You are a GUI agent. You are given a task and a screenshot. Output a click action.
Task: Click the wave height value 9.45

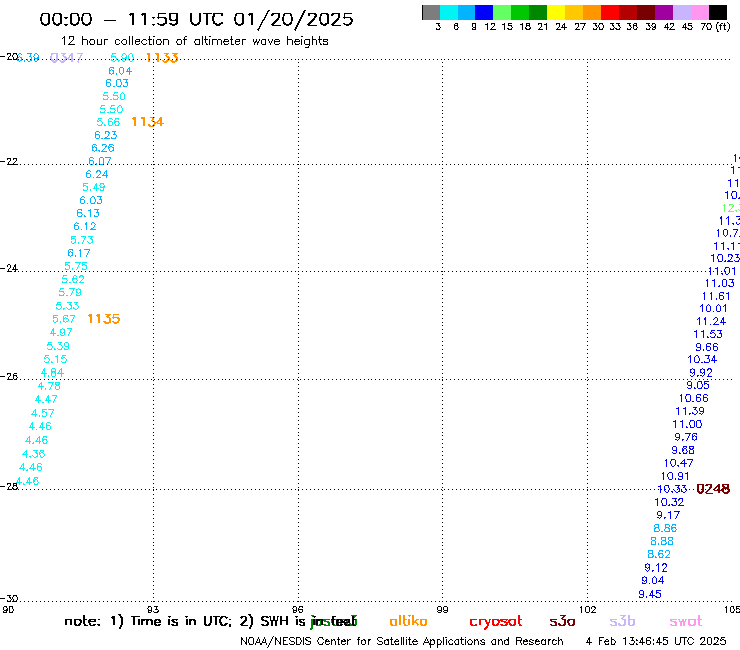point(650,594)
